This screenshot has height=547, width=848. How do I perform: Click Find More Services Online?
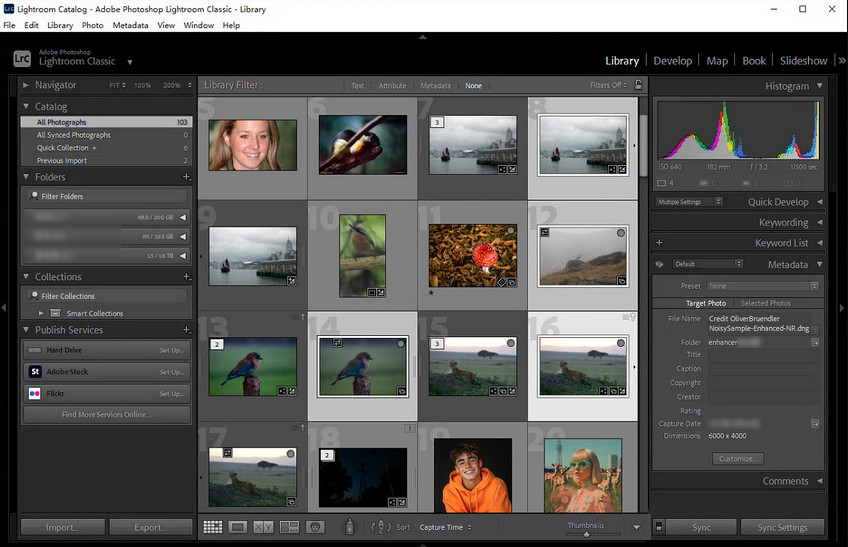coord(107,414)
